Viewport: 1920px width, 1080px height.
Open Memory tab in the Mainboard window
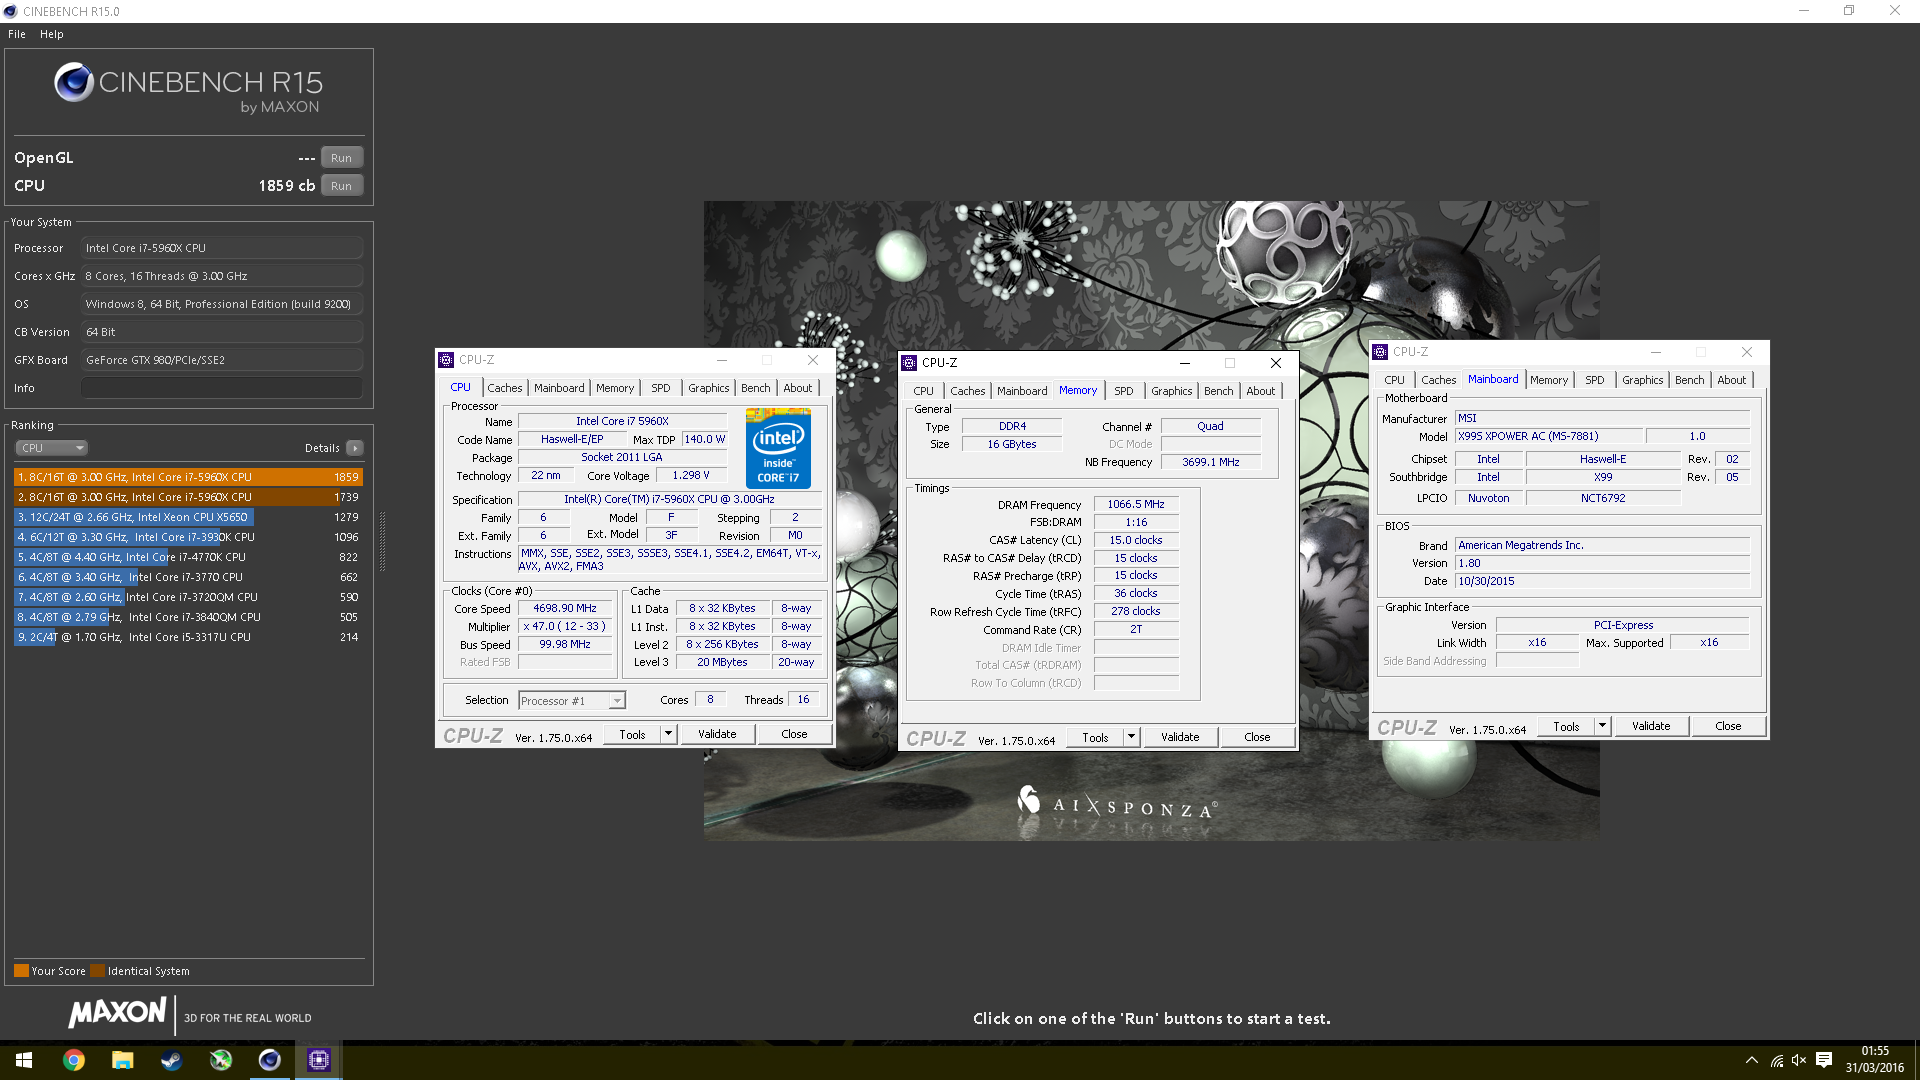[1549, 380]
